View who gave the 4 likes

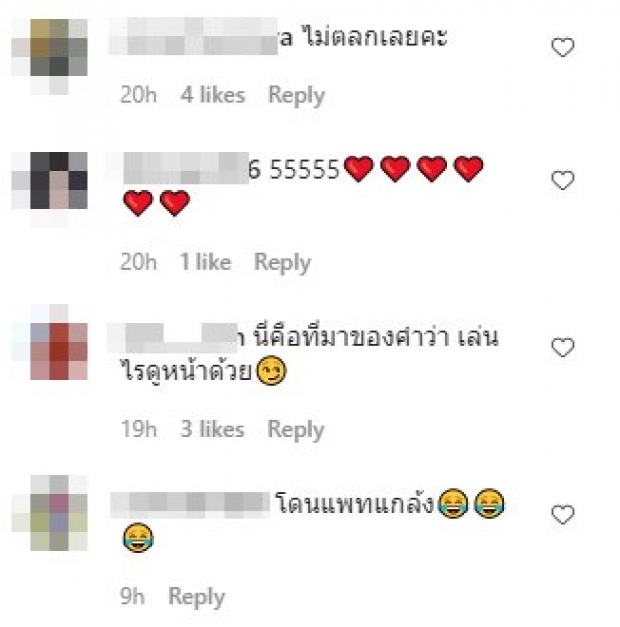click(x=213, y=95)
